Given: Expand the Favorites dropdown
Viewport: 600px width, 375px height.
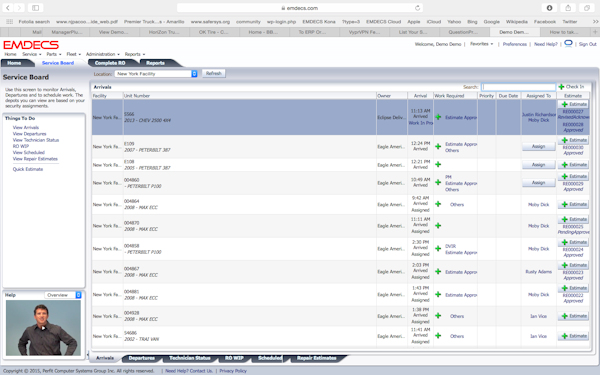Looking at the screenshot, I should coord(481,44).
